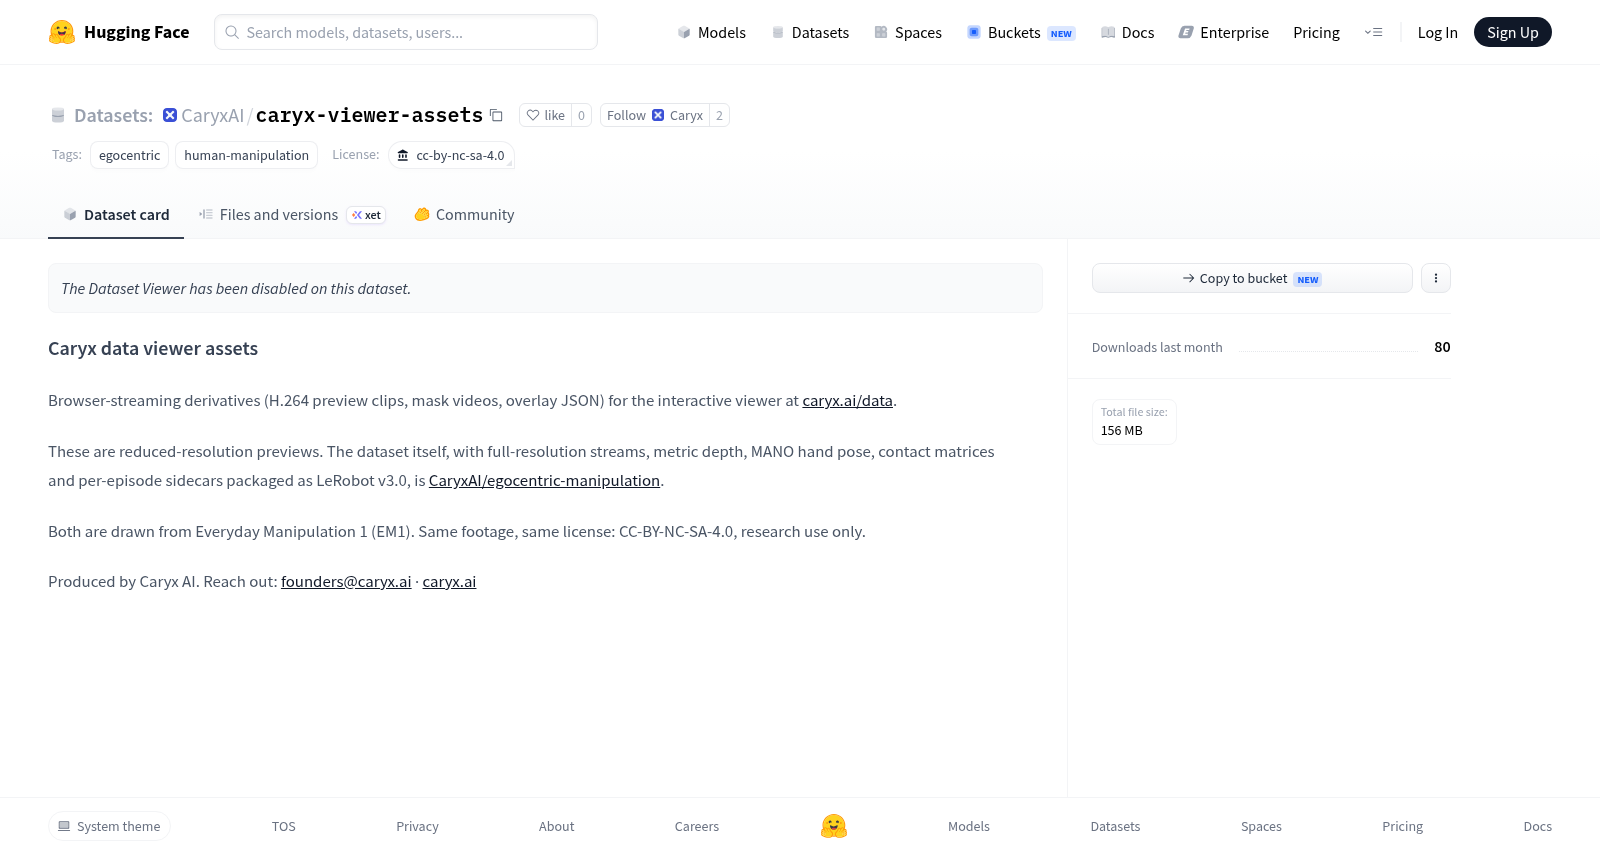
Task: Open Spaces in the top navigation
Action: tap(908, 32)
